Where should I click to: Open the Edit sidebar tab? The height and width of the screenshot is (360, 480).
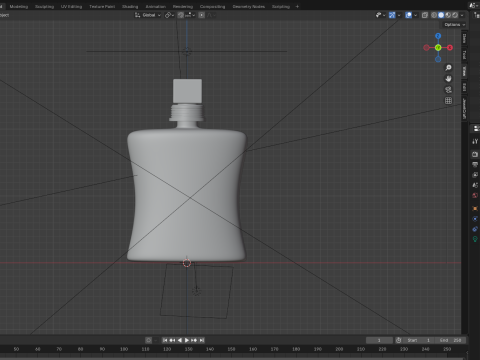coord(464,87)
